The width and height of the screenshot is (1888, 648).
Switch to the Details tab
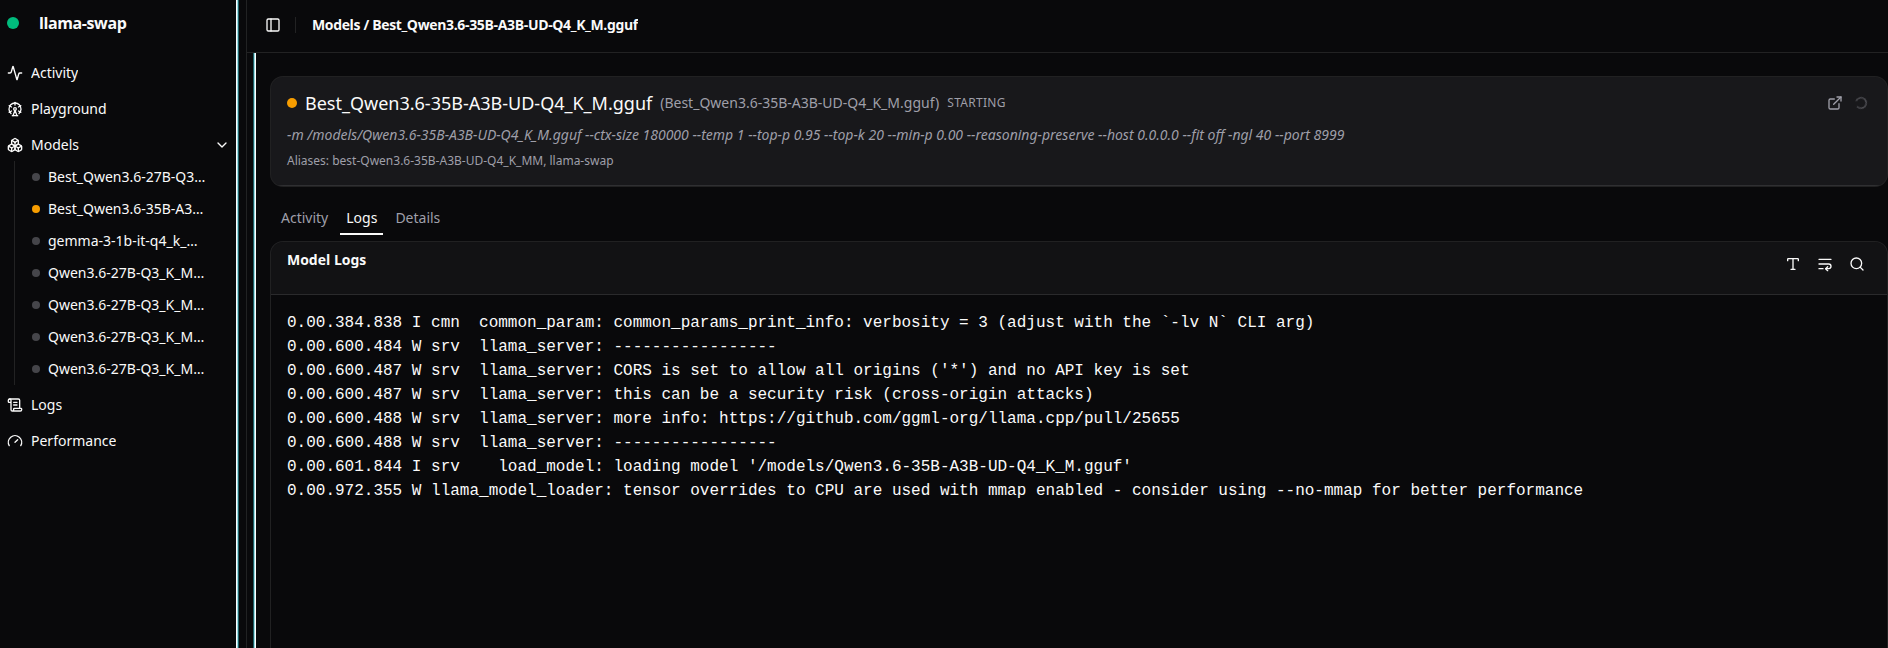click(x=418, y=218)
